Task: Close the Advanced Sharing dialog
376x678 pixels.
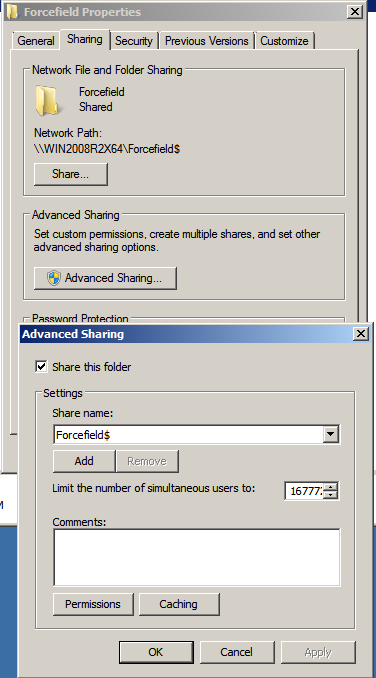Action: click(x=360, y=333)
